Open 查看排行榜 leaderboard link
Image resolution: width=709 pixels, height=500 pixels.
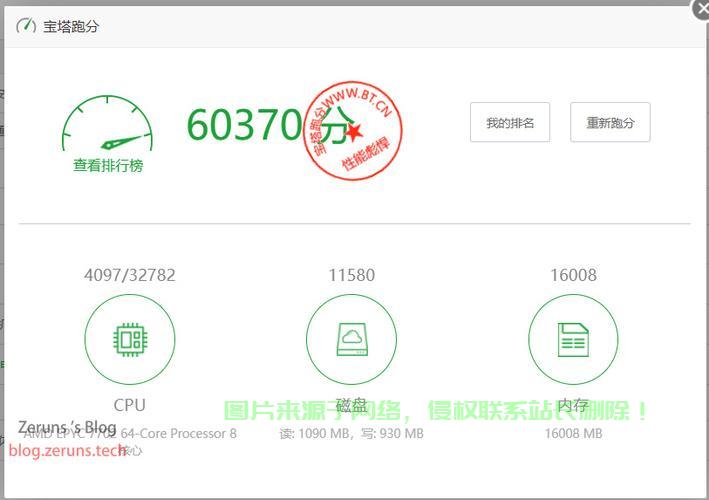coord(108,165)
